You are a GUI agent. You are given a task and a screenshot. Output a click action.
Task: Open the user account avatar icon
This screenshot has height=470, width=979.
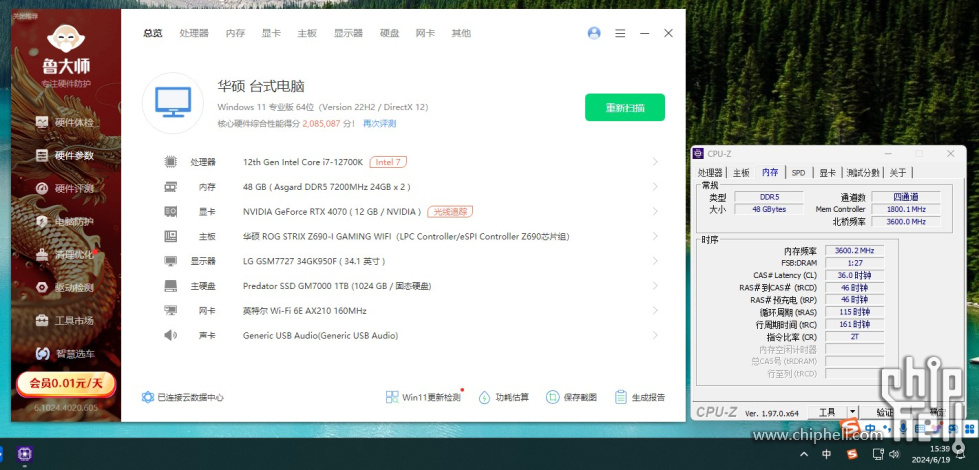pos(594,33)
